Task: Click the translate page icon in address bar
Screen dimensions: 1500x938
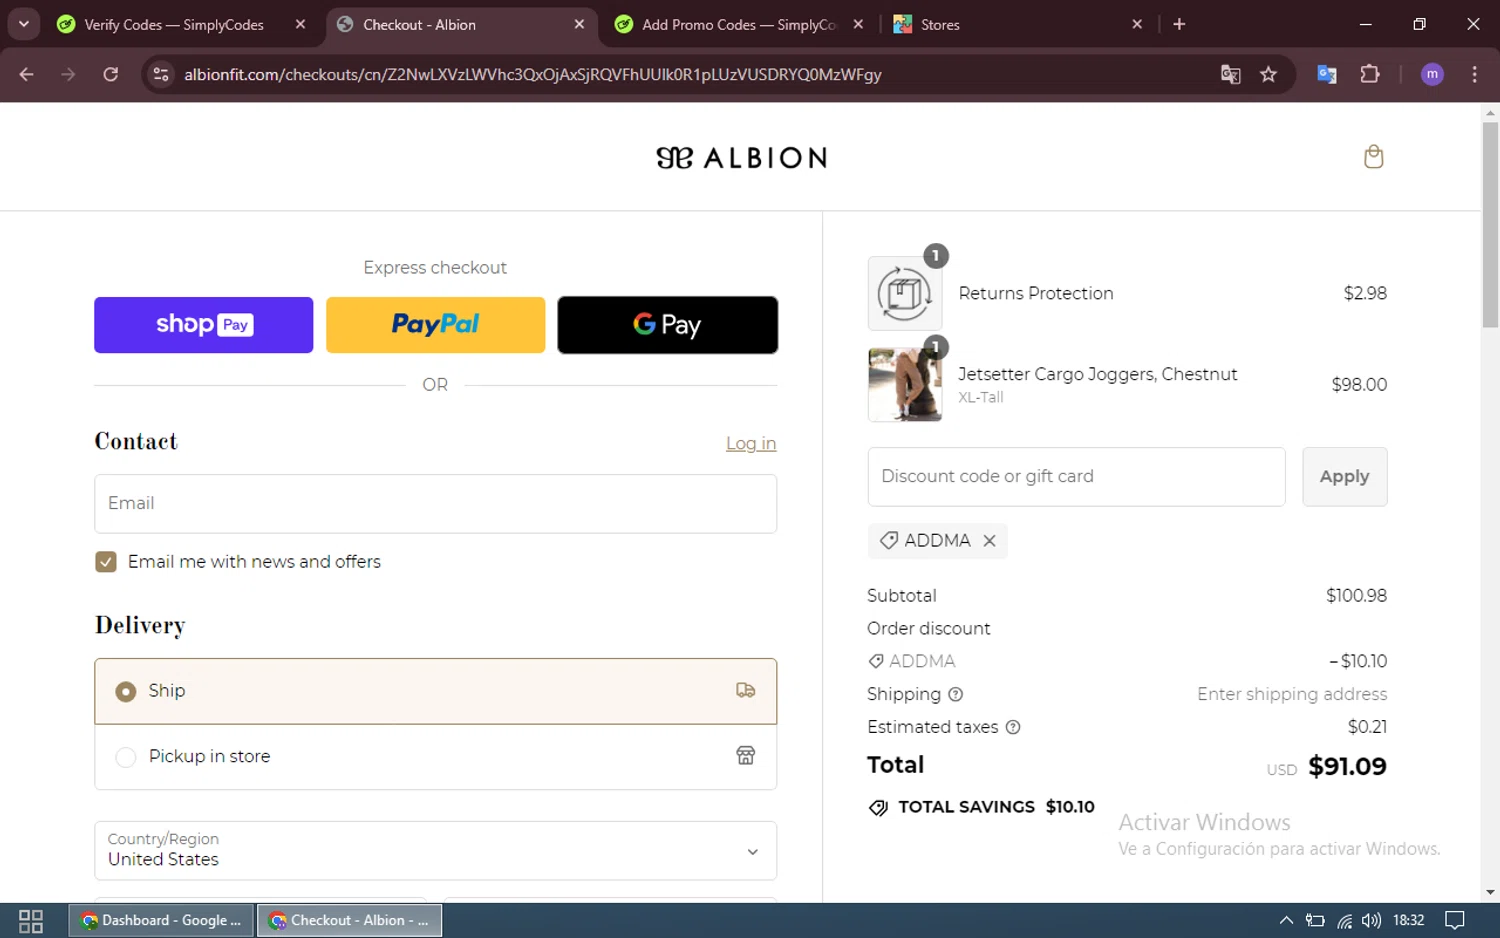Action: (1231, 74)
